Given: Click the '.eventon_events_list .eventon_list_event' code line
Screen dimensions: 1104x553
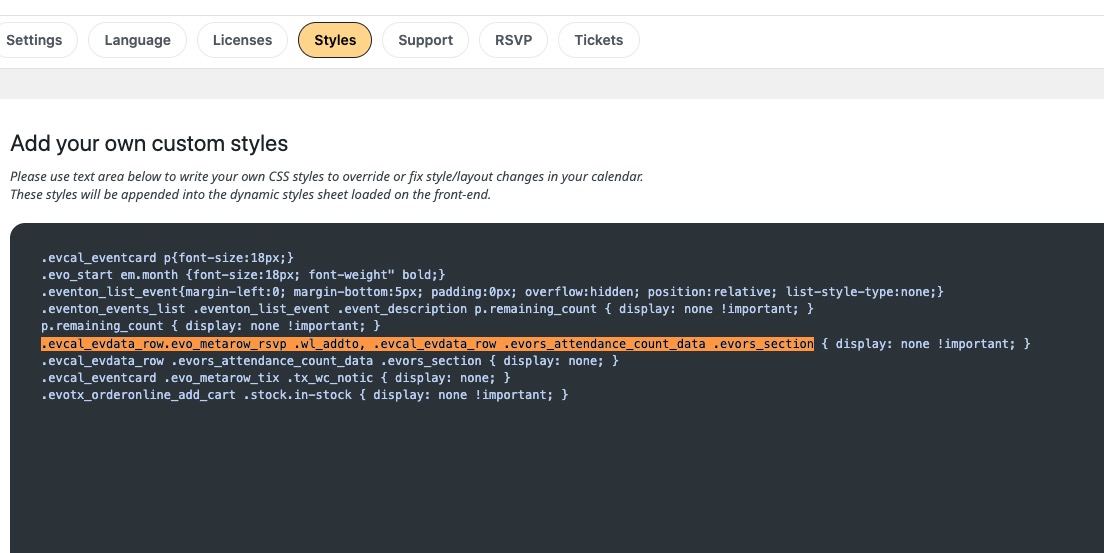Looking at the screenshot, I should [427, 309].
